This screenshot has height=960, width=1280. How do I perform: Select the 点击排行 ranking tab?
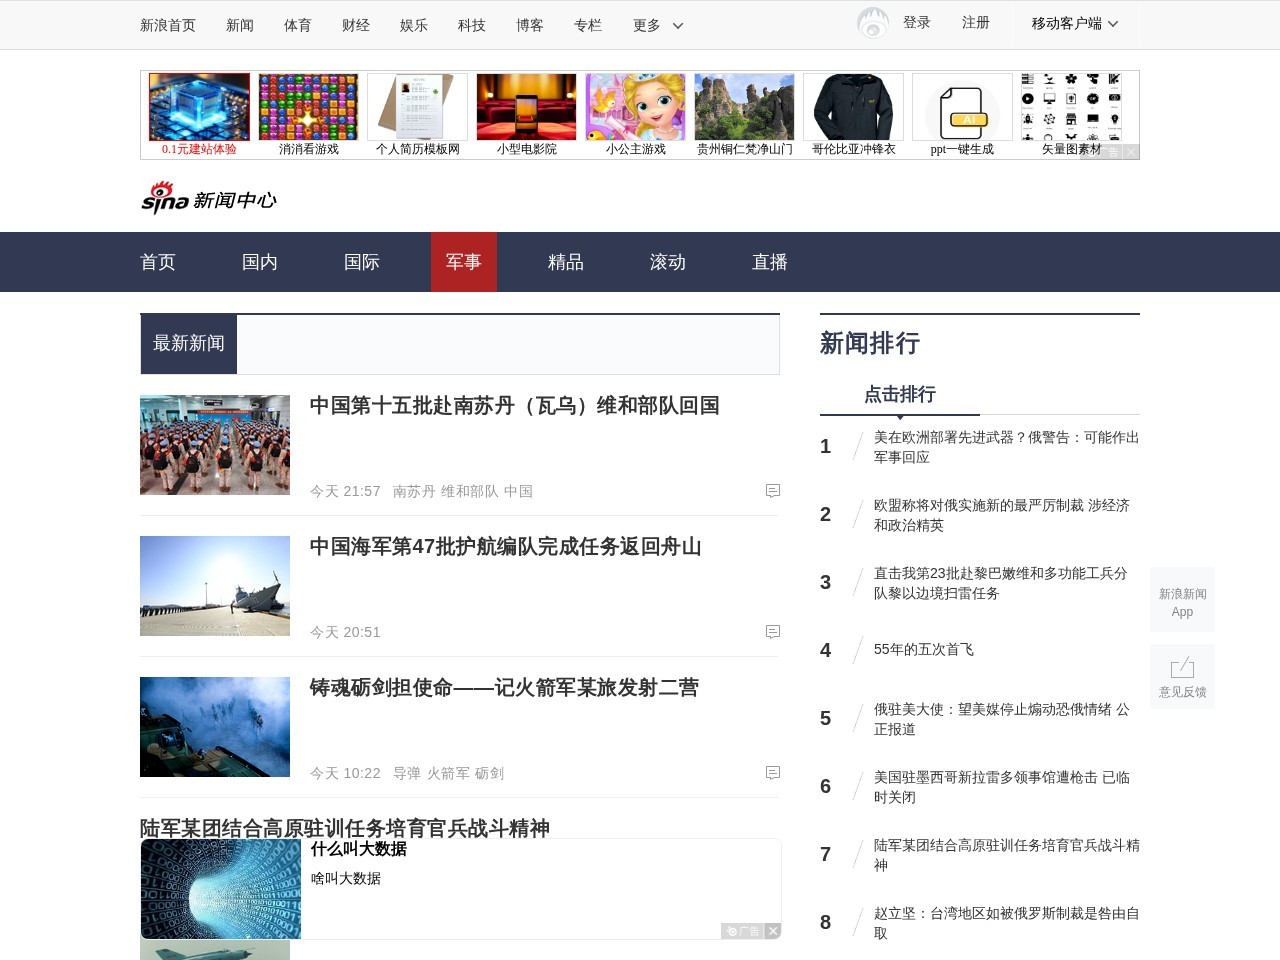[x=899, y=395]
